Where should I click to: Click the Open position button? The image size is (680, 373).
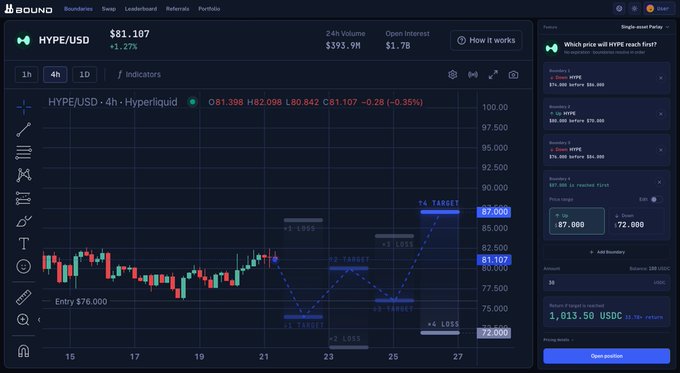click(x=607, y=356)
